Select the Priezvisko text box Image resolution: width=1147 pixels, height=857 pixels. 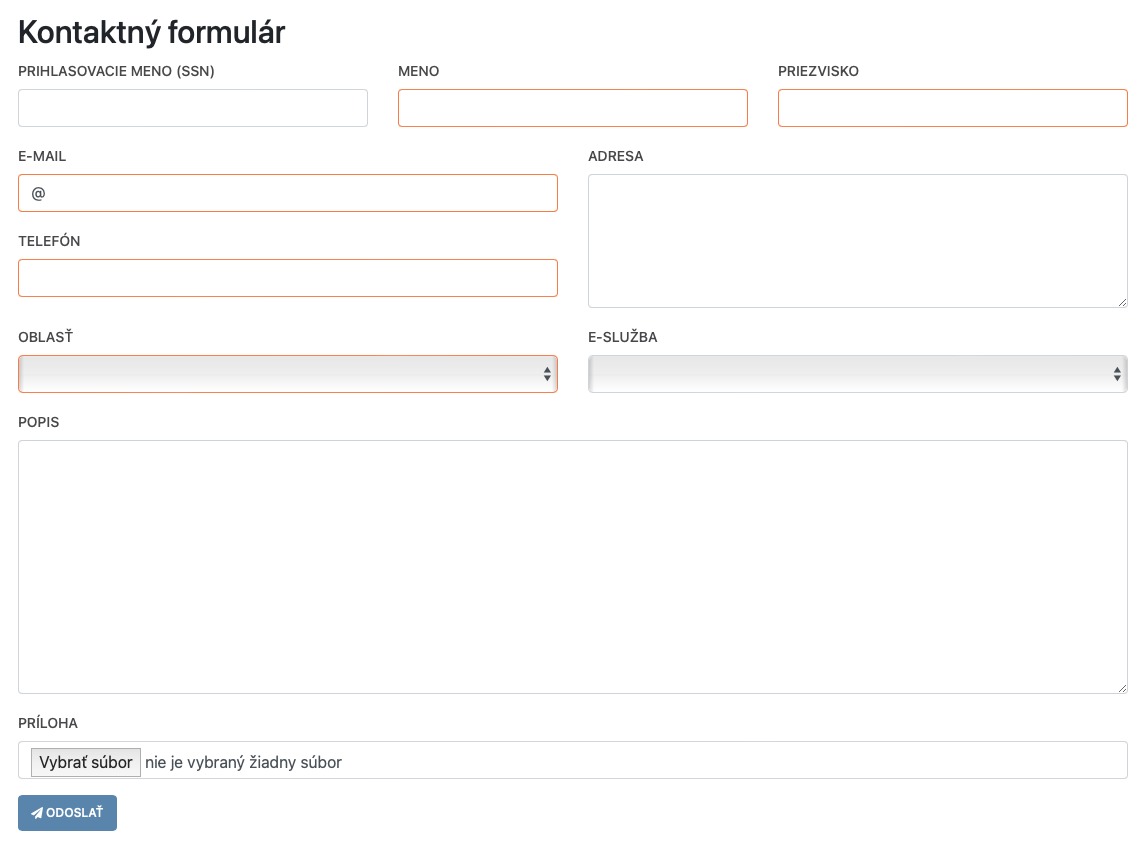(952, 108)
